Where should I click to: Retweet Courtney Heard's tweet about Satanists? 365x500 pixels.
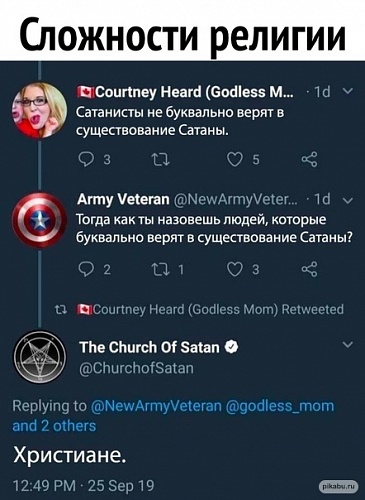click(x=161, y=160)
